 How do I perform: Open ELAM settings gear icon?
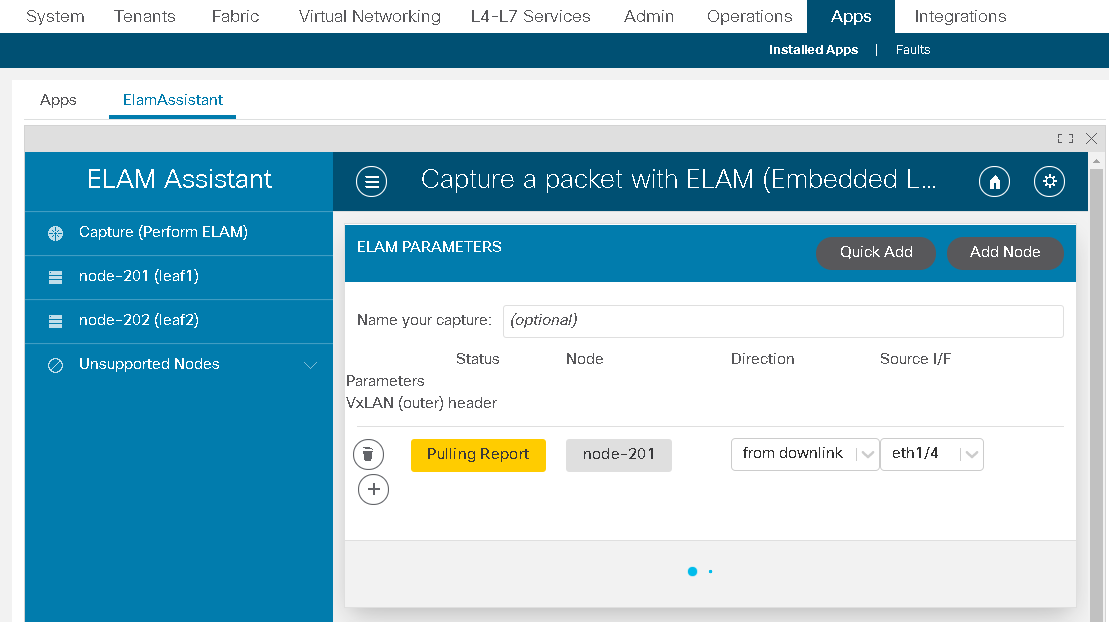(x=1050, y=181)
